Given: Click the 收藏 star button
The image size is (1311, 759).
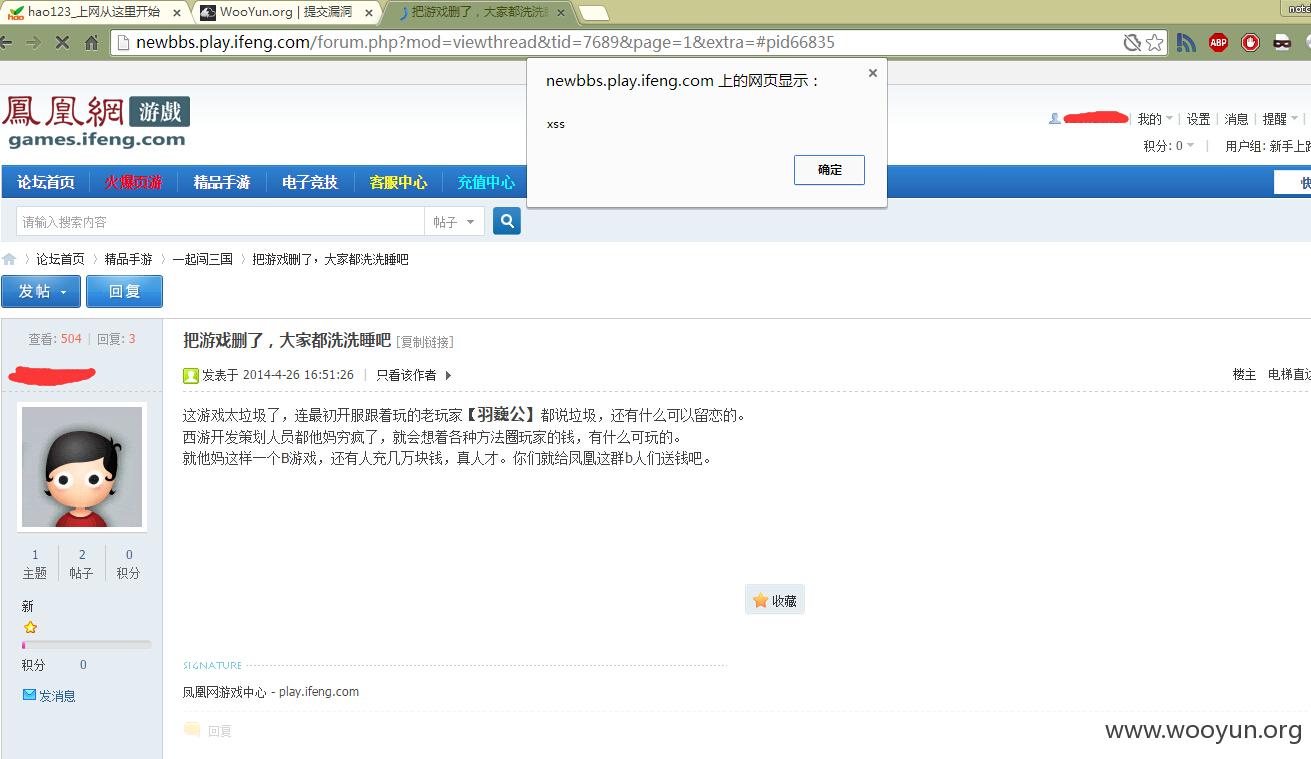Looking at the screenshot, I should coord(775,600).
